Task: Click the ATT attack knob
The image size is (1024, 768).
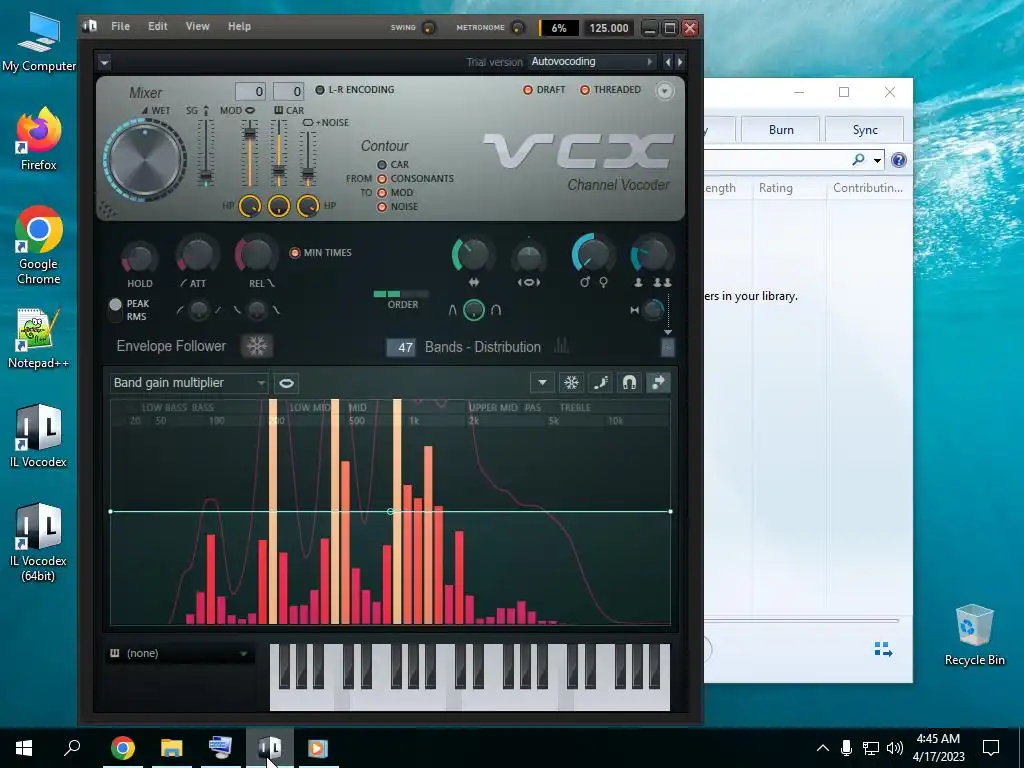Action: pyautogui.click(x=197, y=255)
